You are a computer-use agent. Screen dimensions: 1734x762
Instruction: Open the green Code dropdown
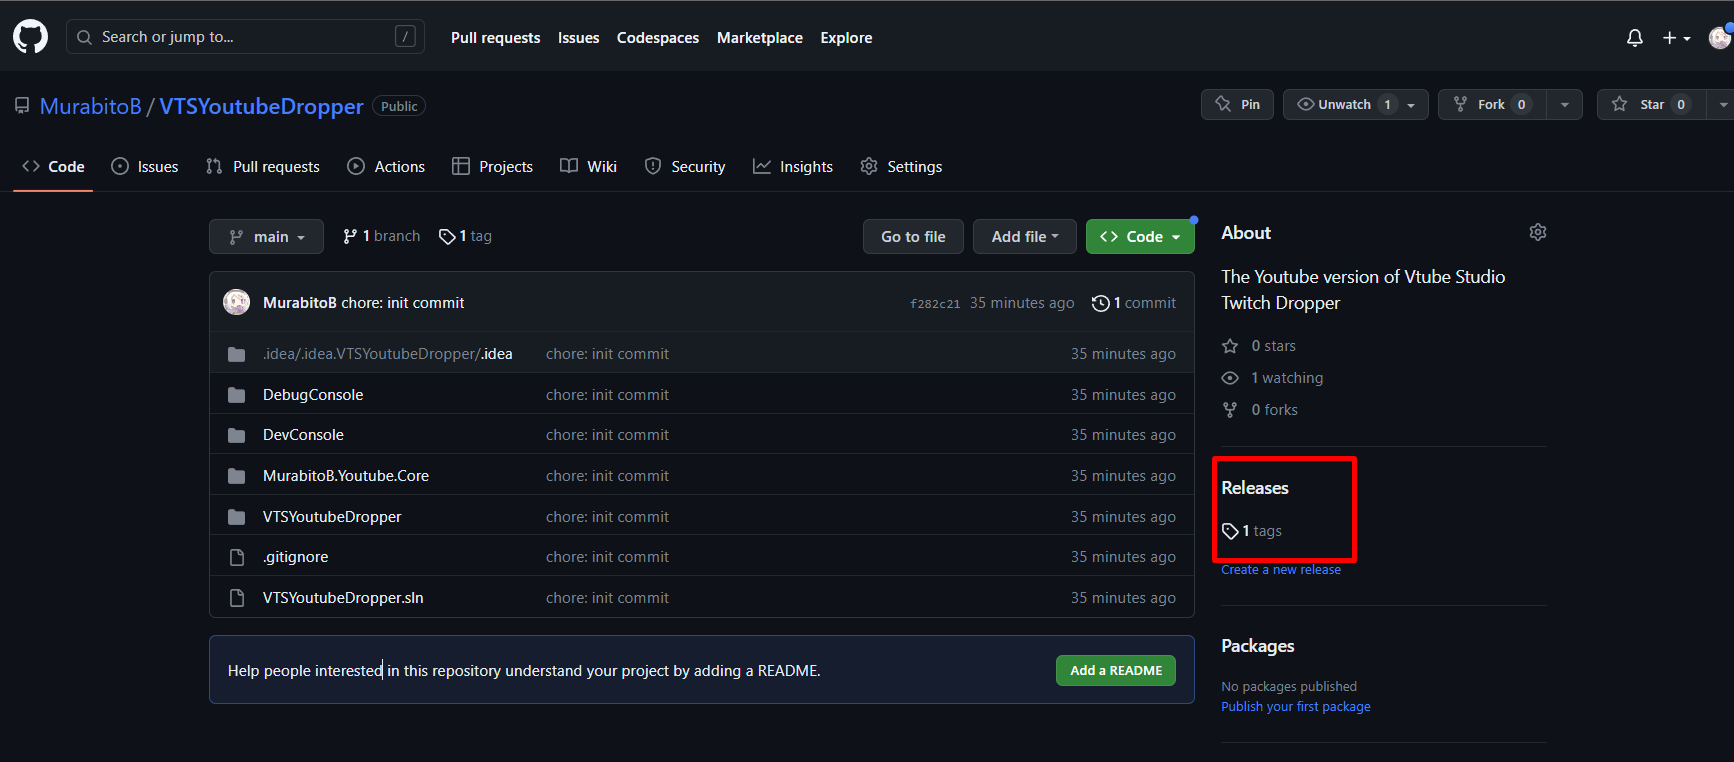tap(1140, 237)
